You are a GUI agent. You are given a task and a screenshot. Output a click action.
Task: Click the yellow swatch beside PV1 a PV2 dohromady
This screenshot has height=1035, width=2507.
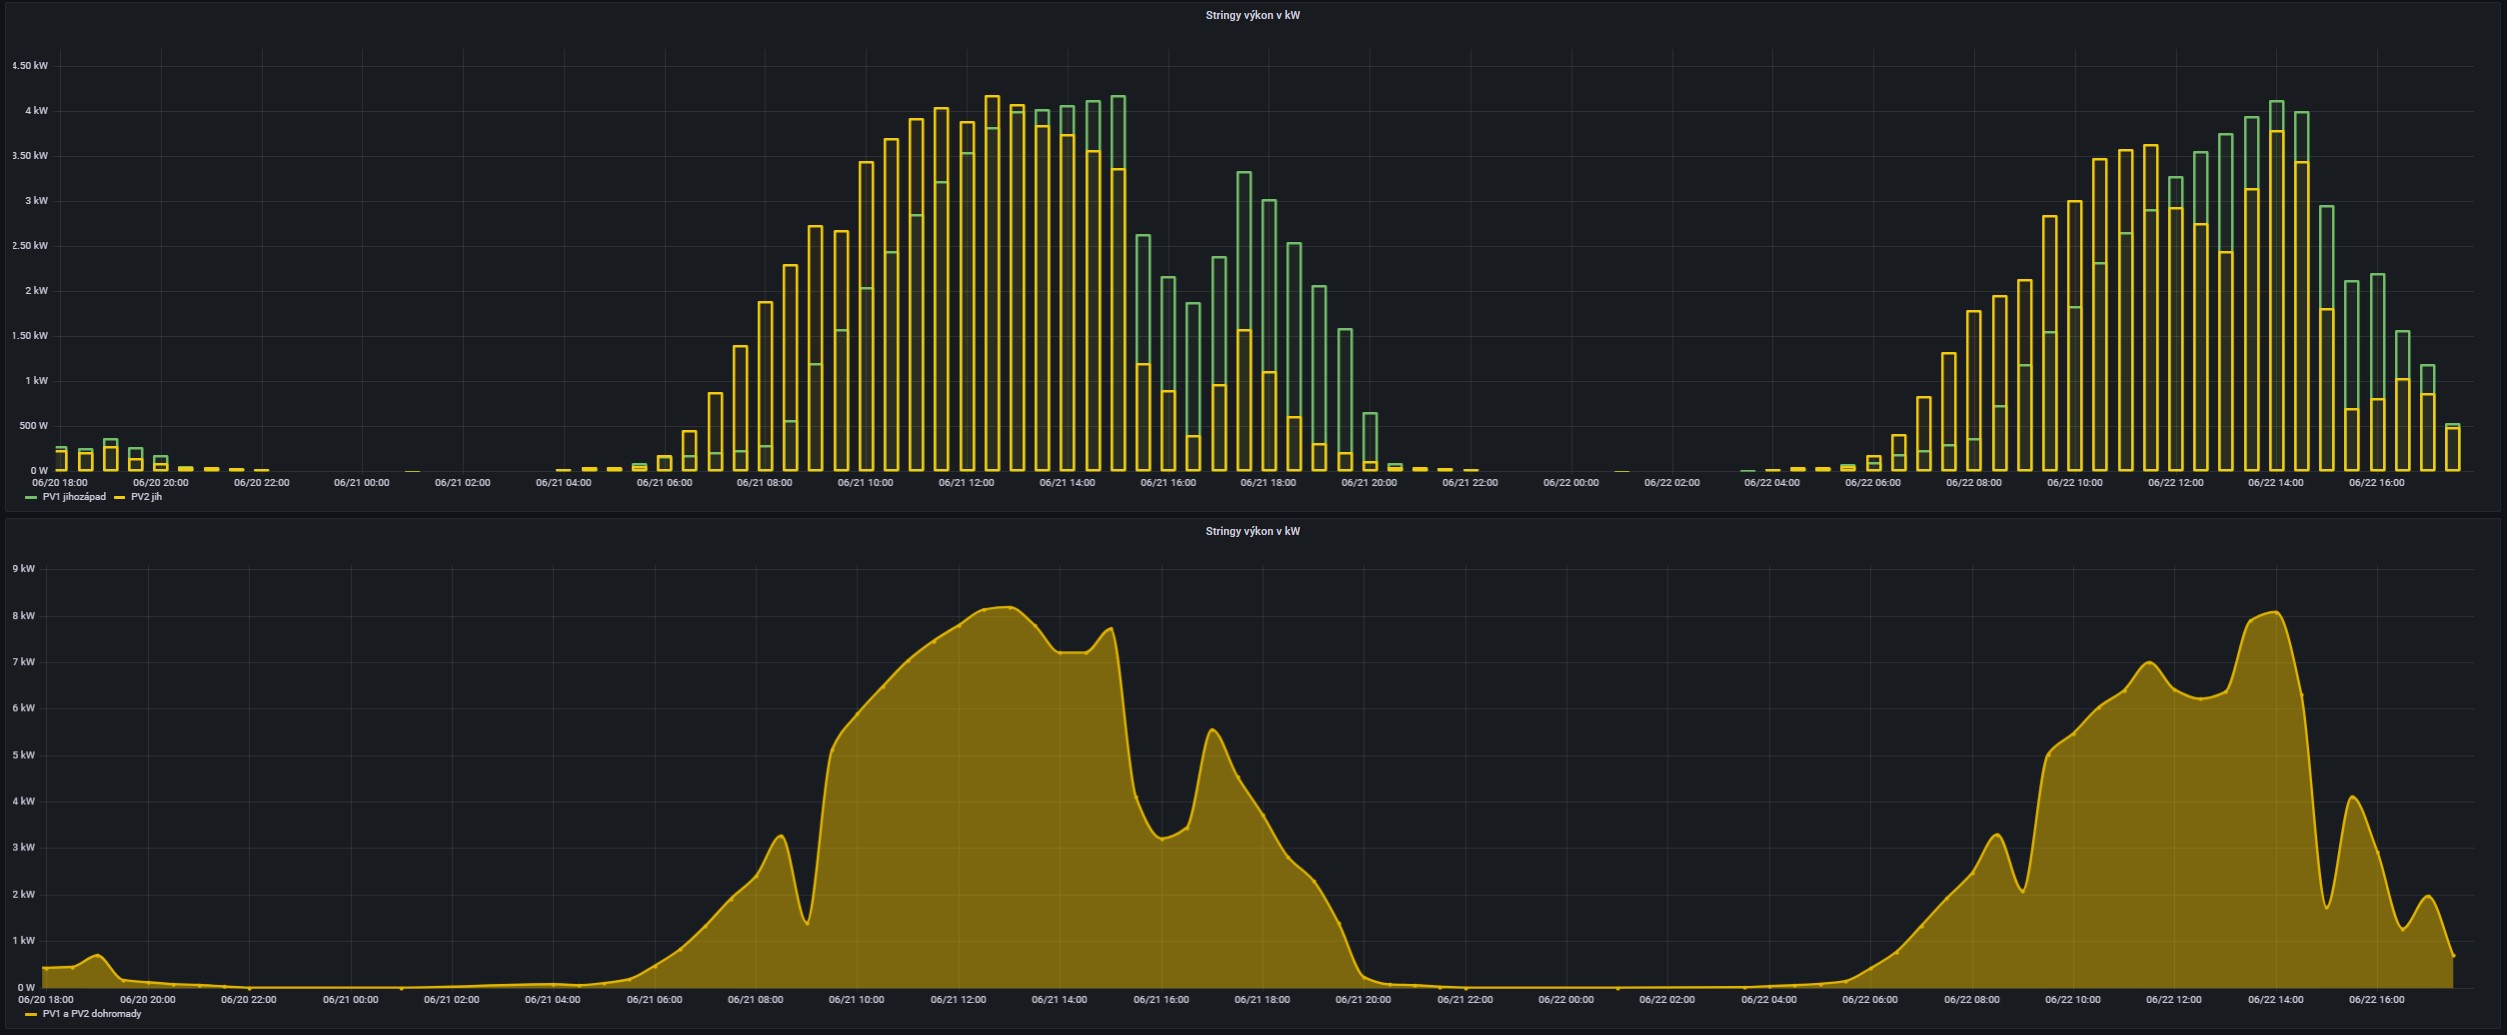(31, 1014)
